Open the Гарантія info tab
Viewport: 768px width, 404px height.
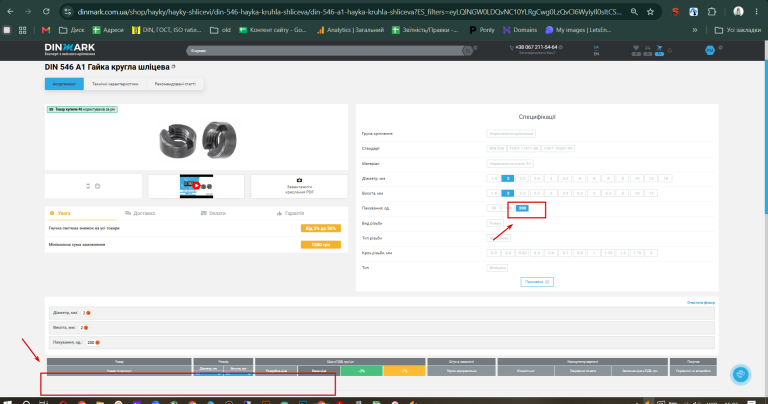290,214
